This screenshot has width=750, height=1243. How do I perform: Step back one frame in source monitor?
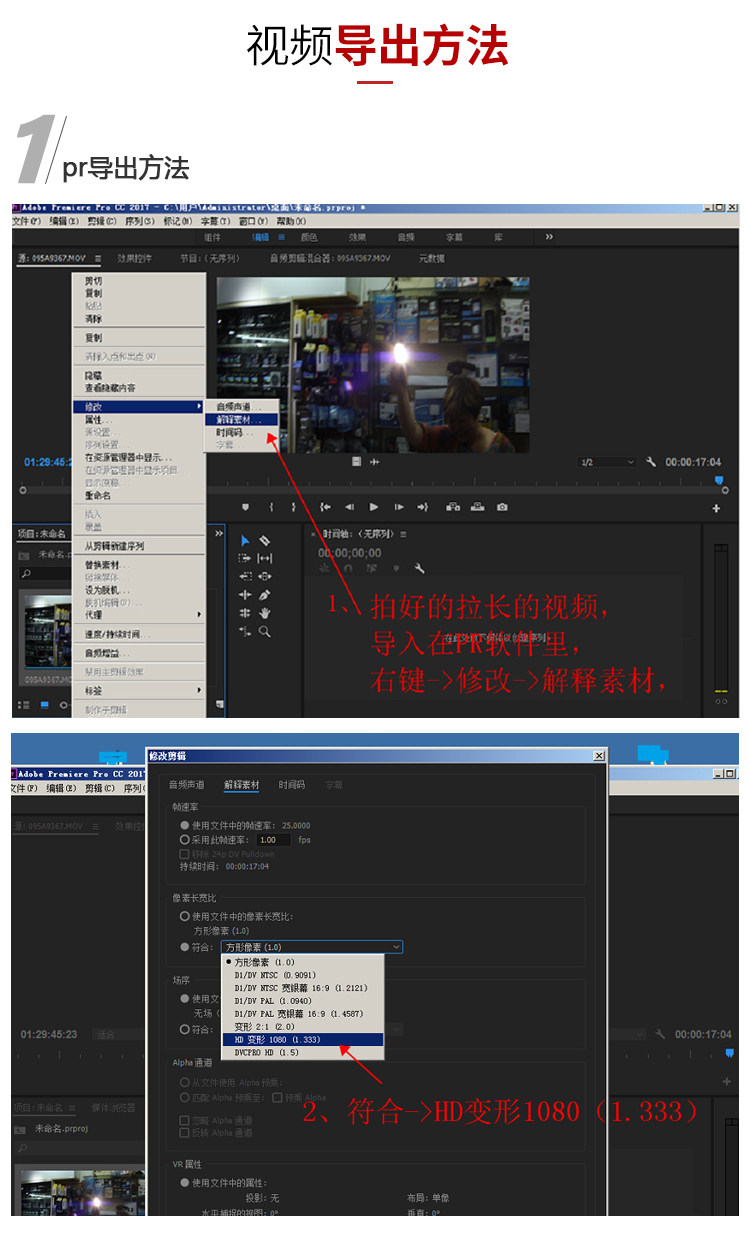click(x=349, y=507)
